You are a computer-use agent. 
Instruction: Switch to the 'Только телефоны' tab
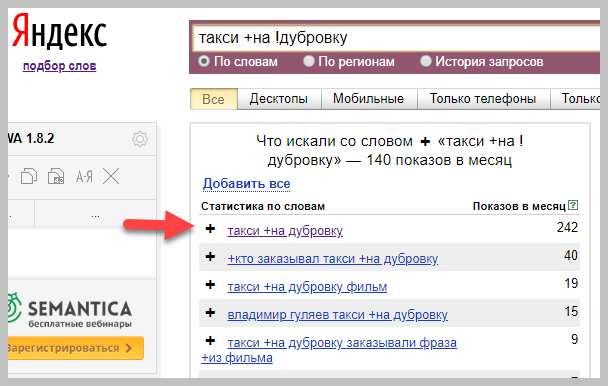tap(483, 99)
